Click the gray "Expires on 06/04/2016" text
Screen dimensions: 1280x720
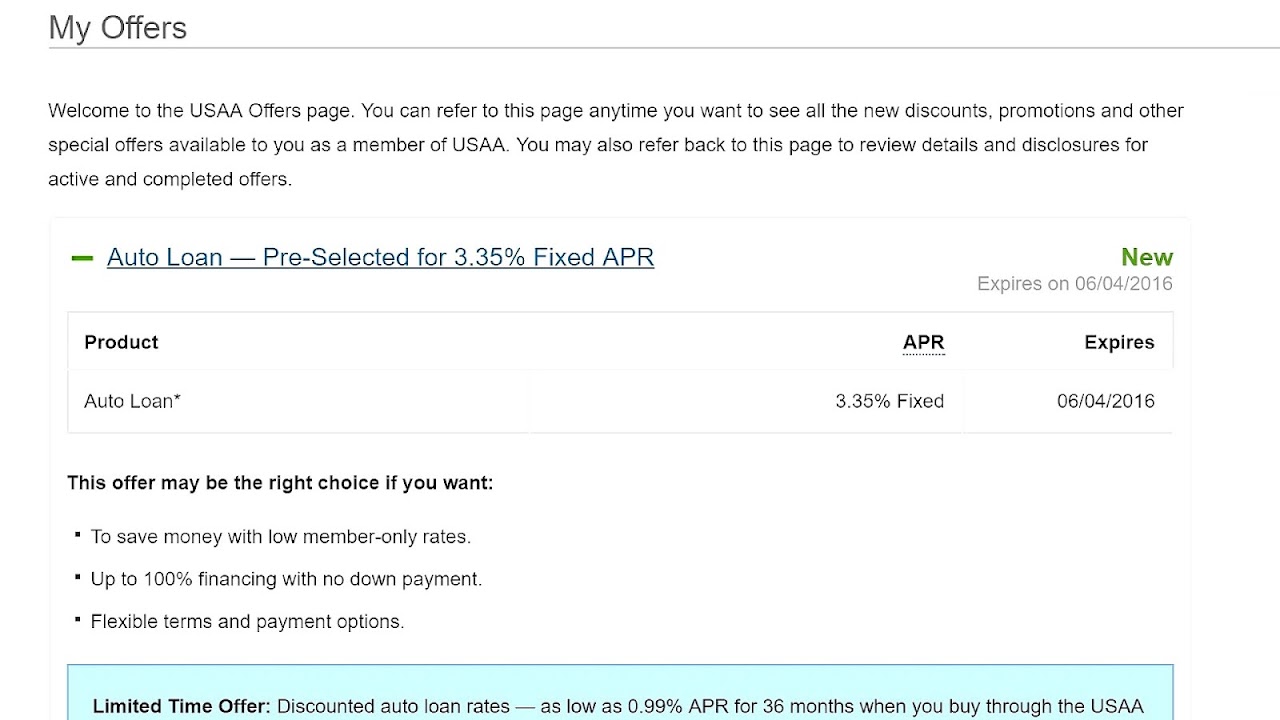point(1074,284)
